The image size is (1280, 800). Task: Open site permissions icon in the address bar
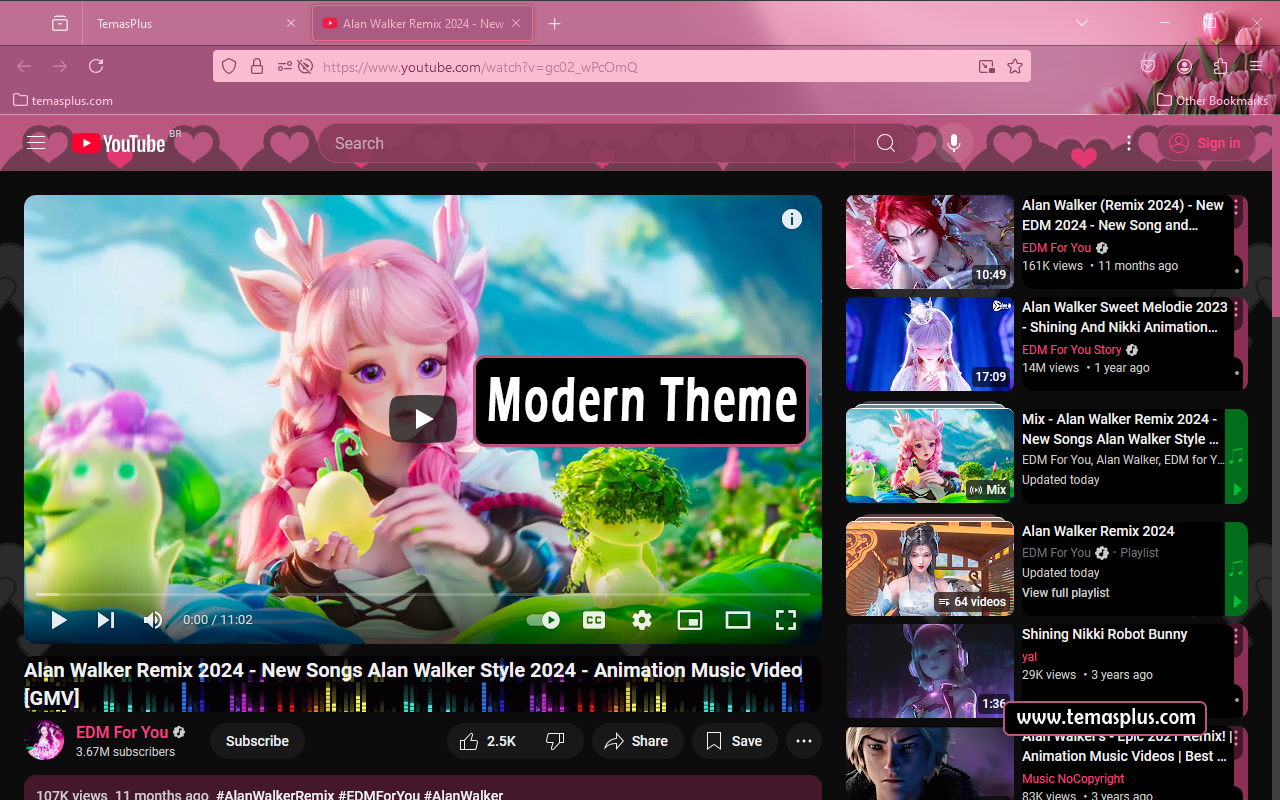click(285, 67)
